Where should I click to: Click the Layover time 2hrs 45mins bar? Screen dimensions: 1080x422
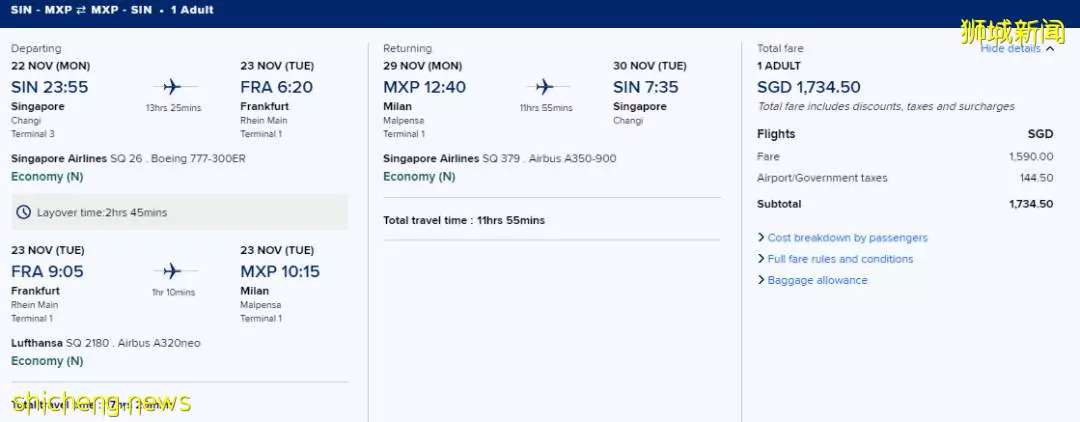click(x=180, y=212)
